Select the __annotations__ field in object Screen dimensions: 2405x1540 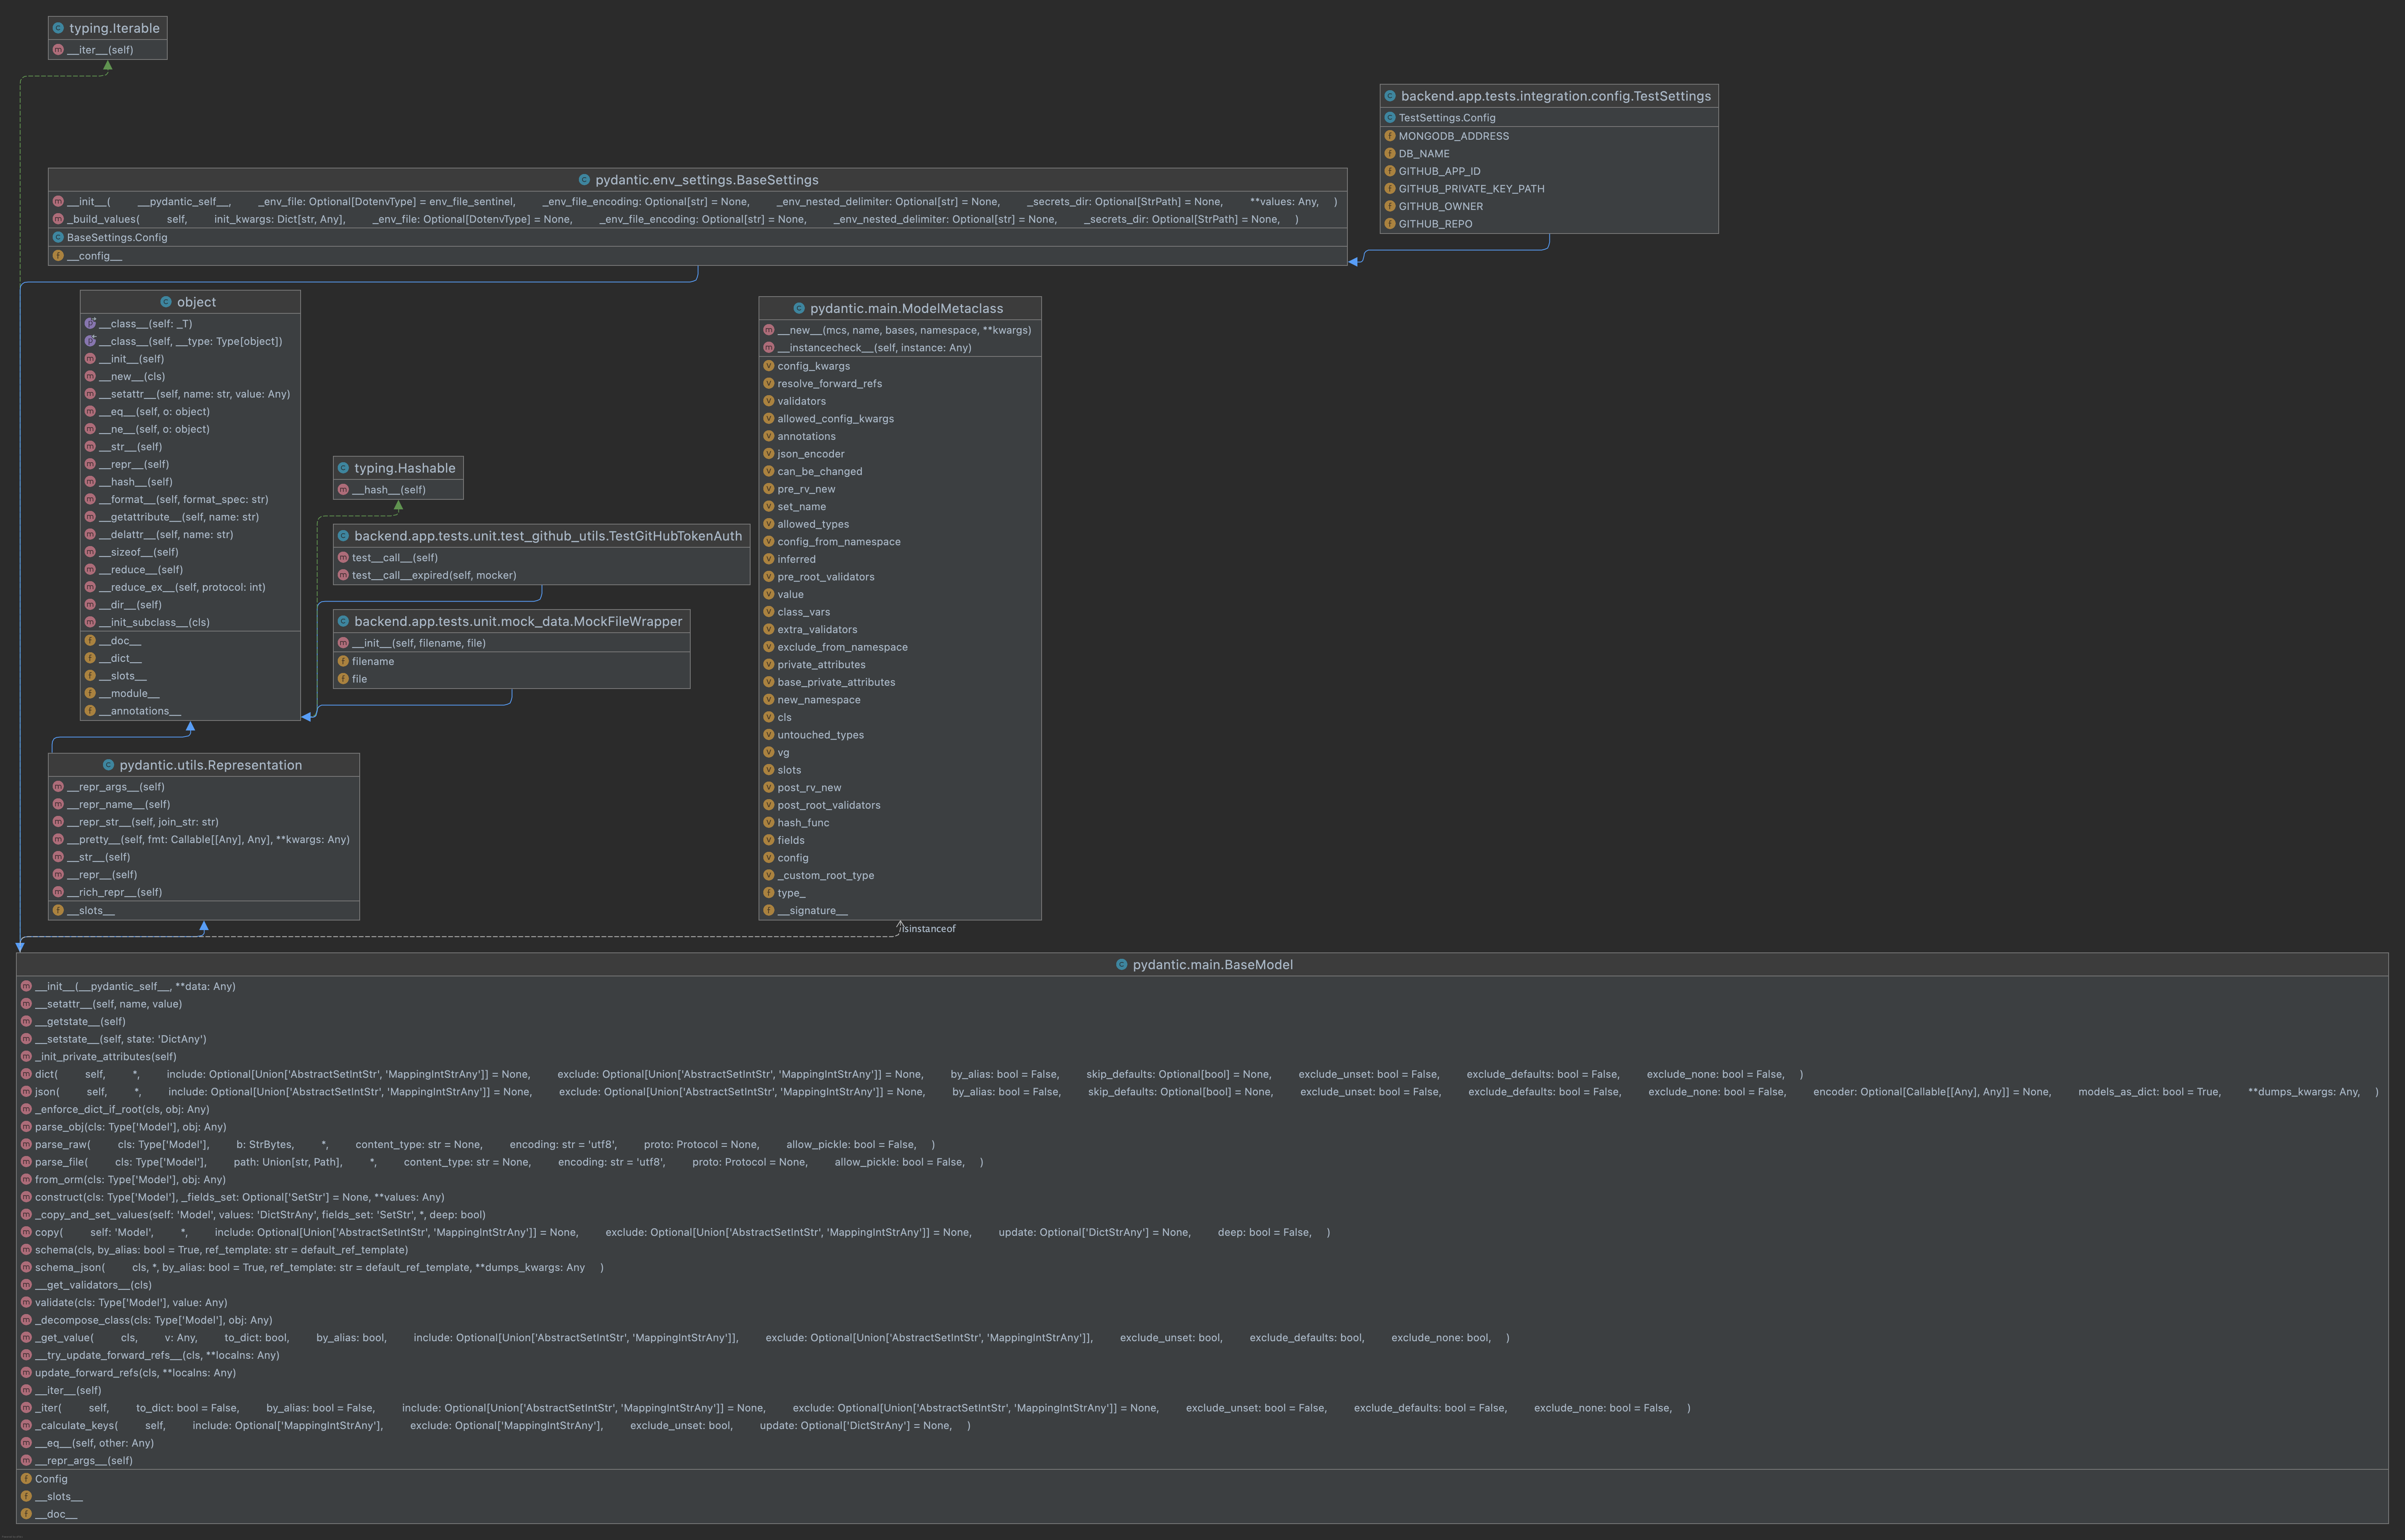point(140,711)
